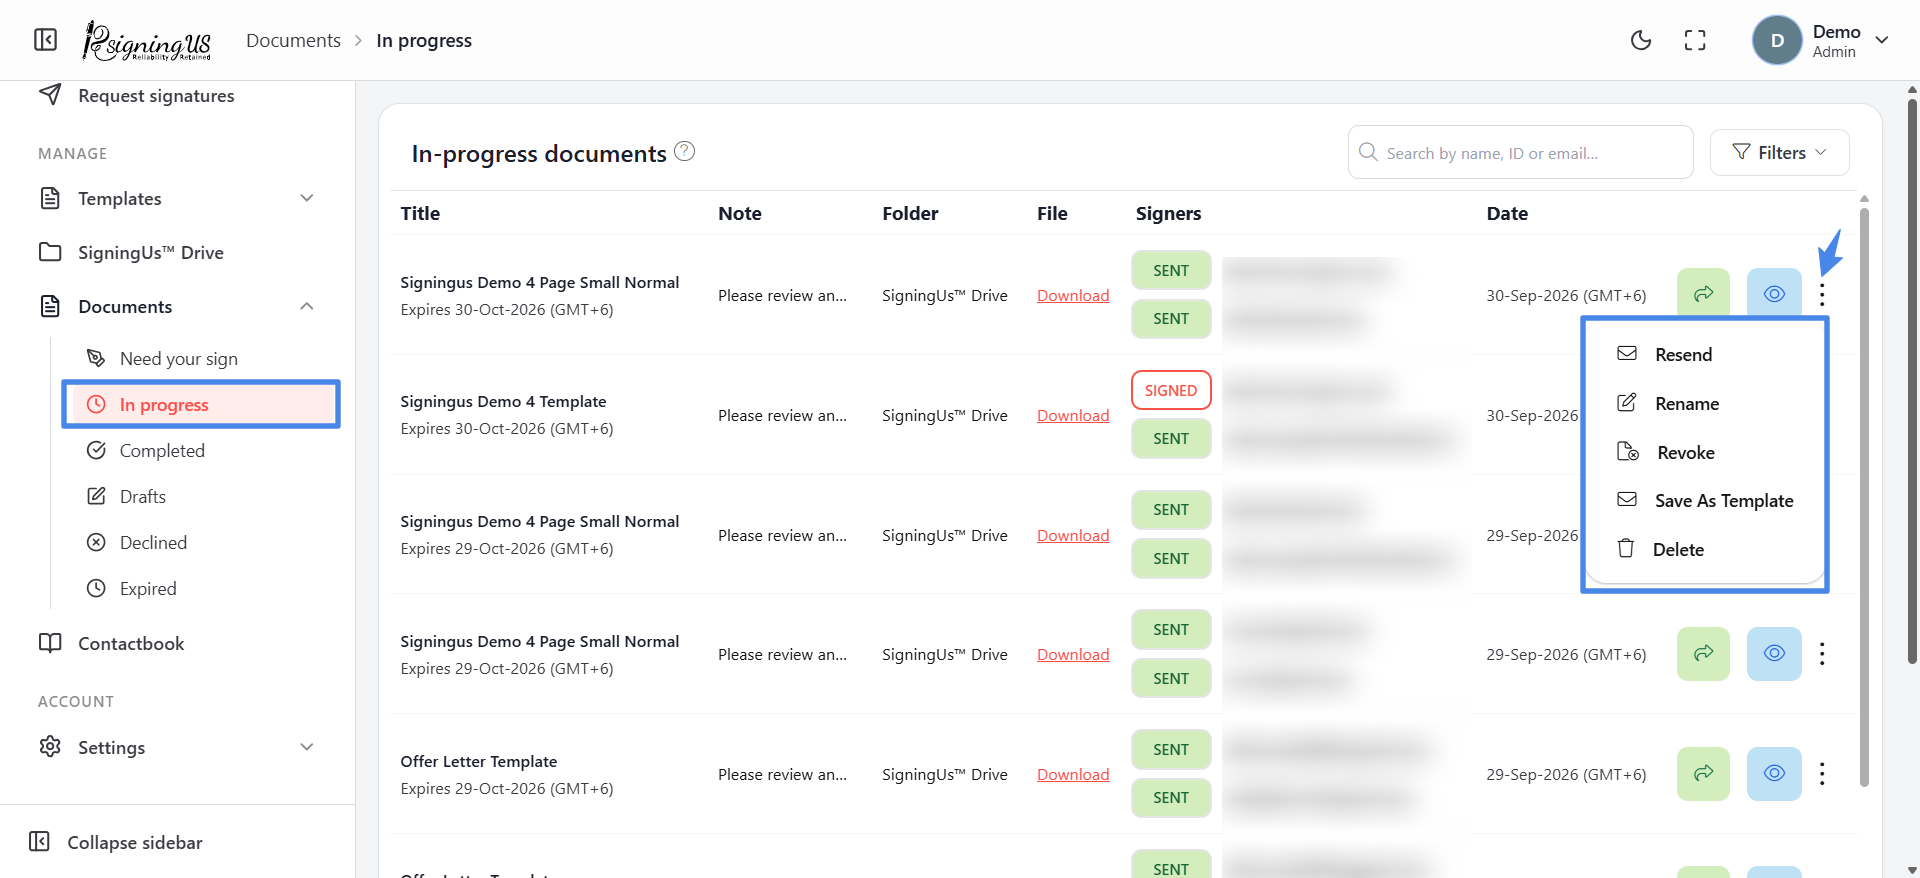Click Collapse sidebar button
The width and height of the screenshot is (1920, 878).
(x=116, y=842)
